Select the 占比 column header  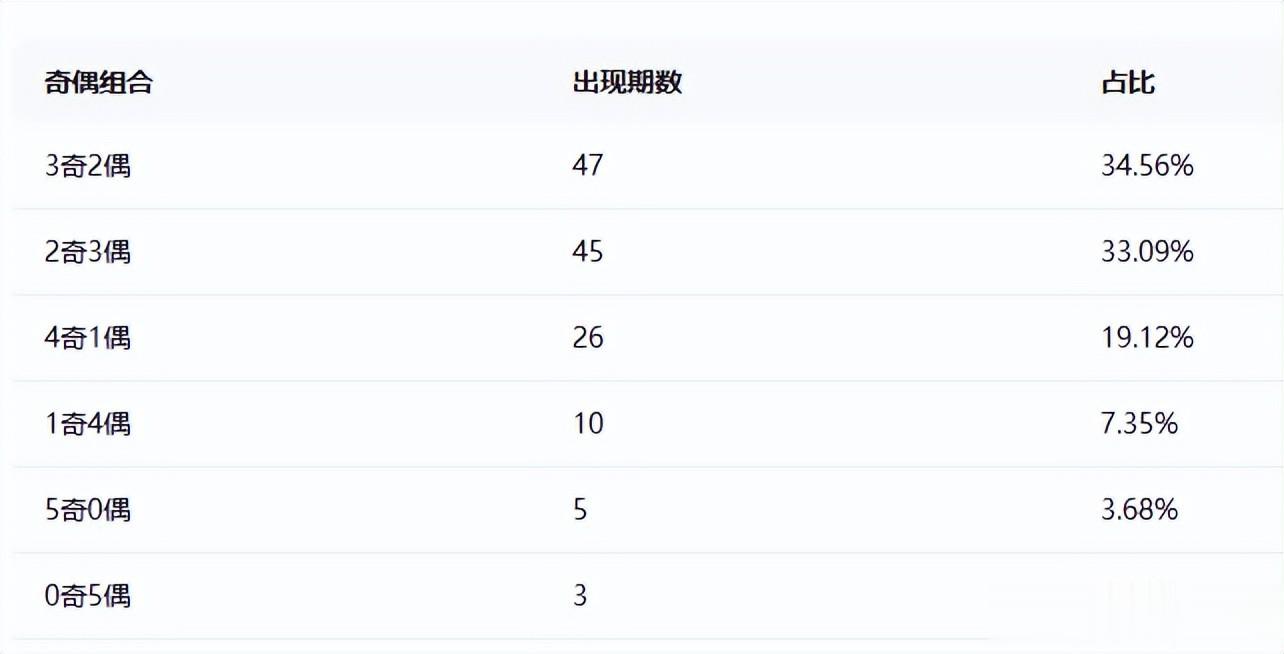(x=1128, y=83)
